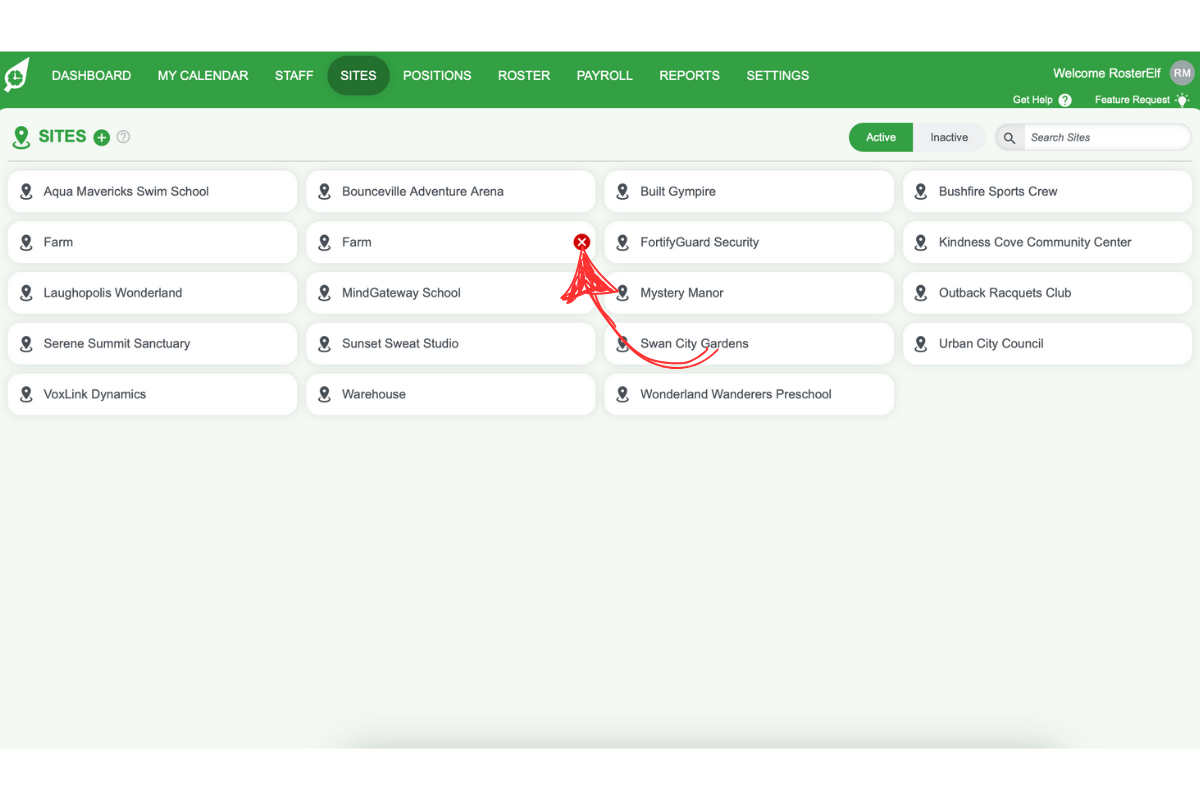Click the Search Sites input field
Image resolution: width=1200 pixels, height=800 pixels.
click(1105, 138)
